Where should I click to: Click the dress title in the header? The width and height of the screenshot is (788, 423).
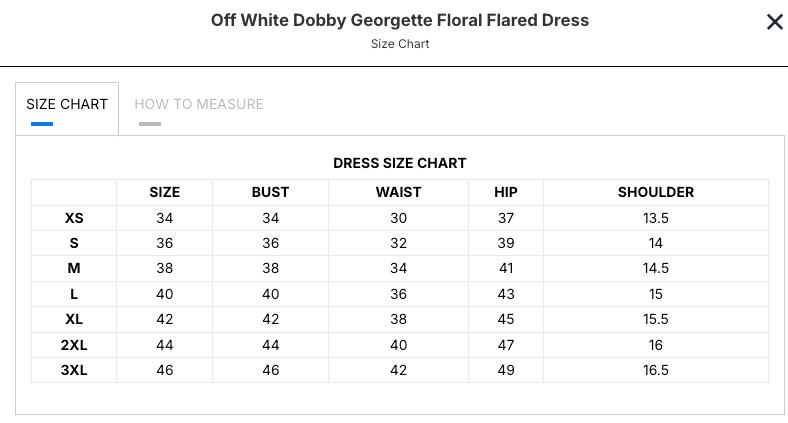click(399, 20)
